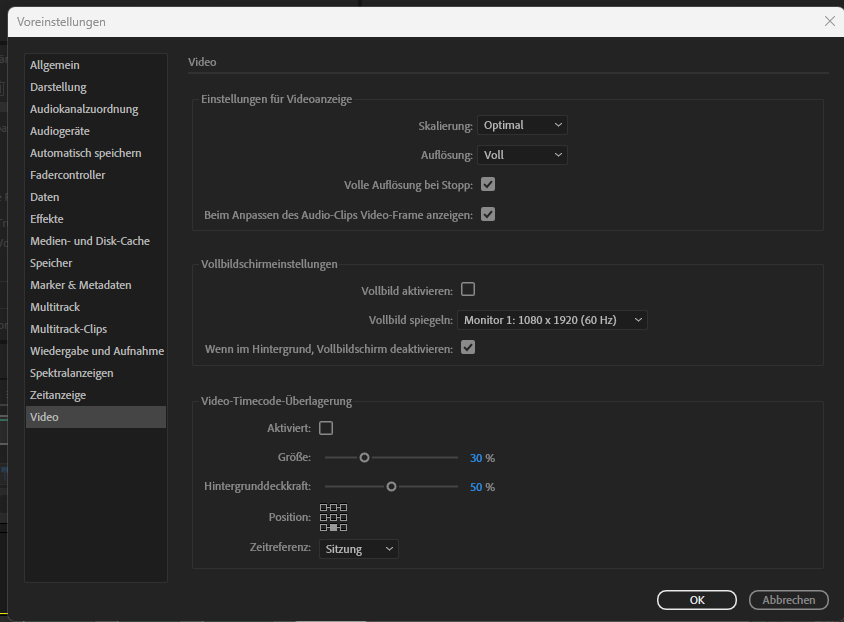Select top-left timecode position in grid
Viewport: 844px width, 622px height.
(x=323, y=508)
